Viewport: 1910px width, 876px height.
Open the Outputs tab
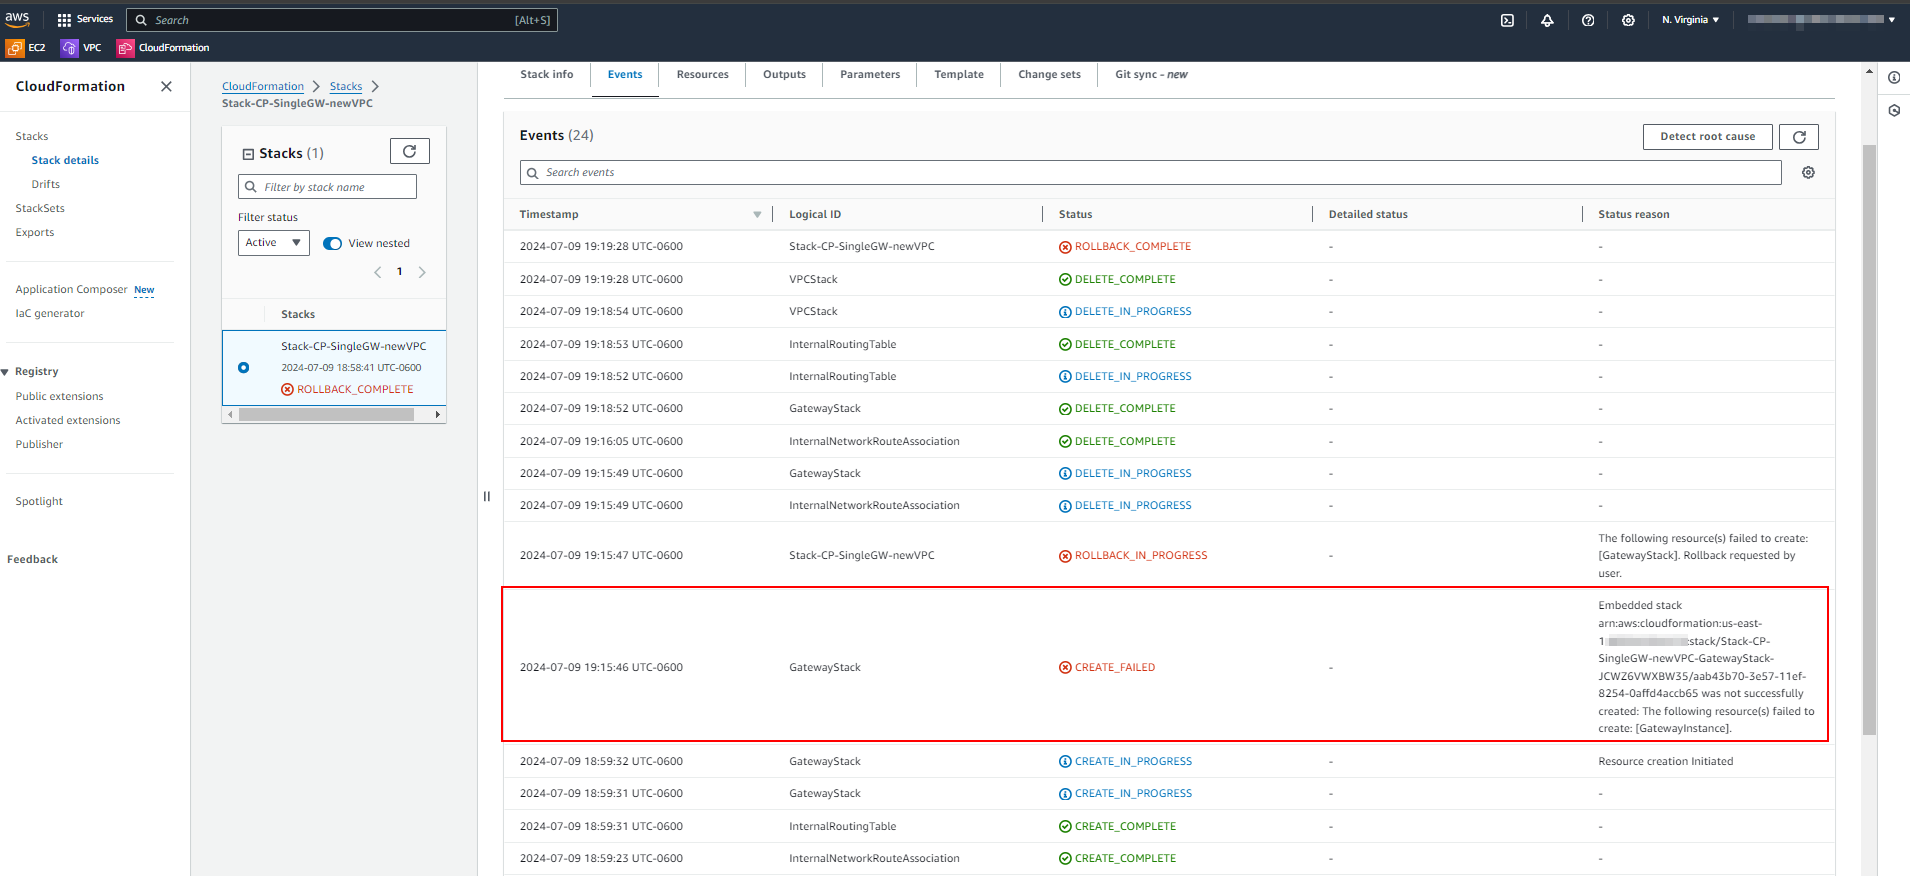point(784,75)
